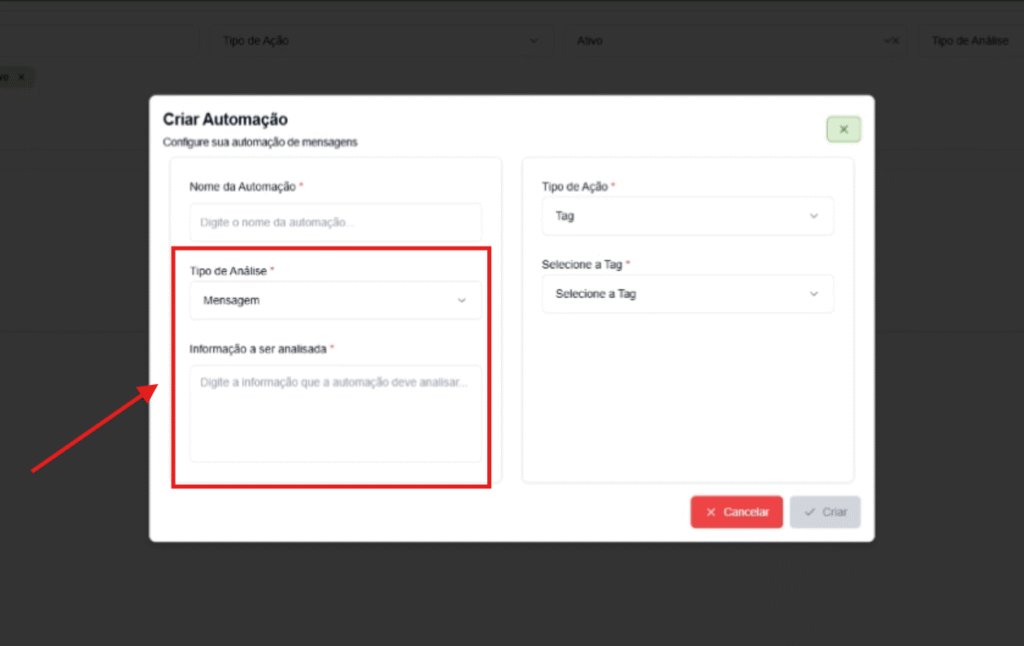
Task: Remove the filter chip at top left
Action: click(21, 77)
